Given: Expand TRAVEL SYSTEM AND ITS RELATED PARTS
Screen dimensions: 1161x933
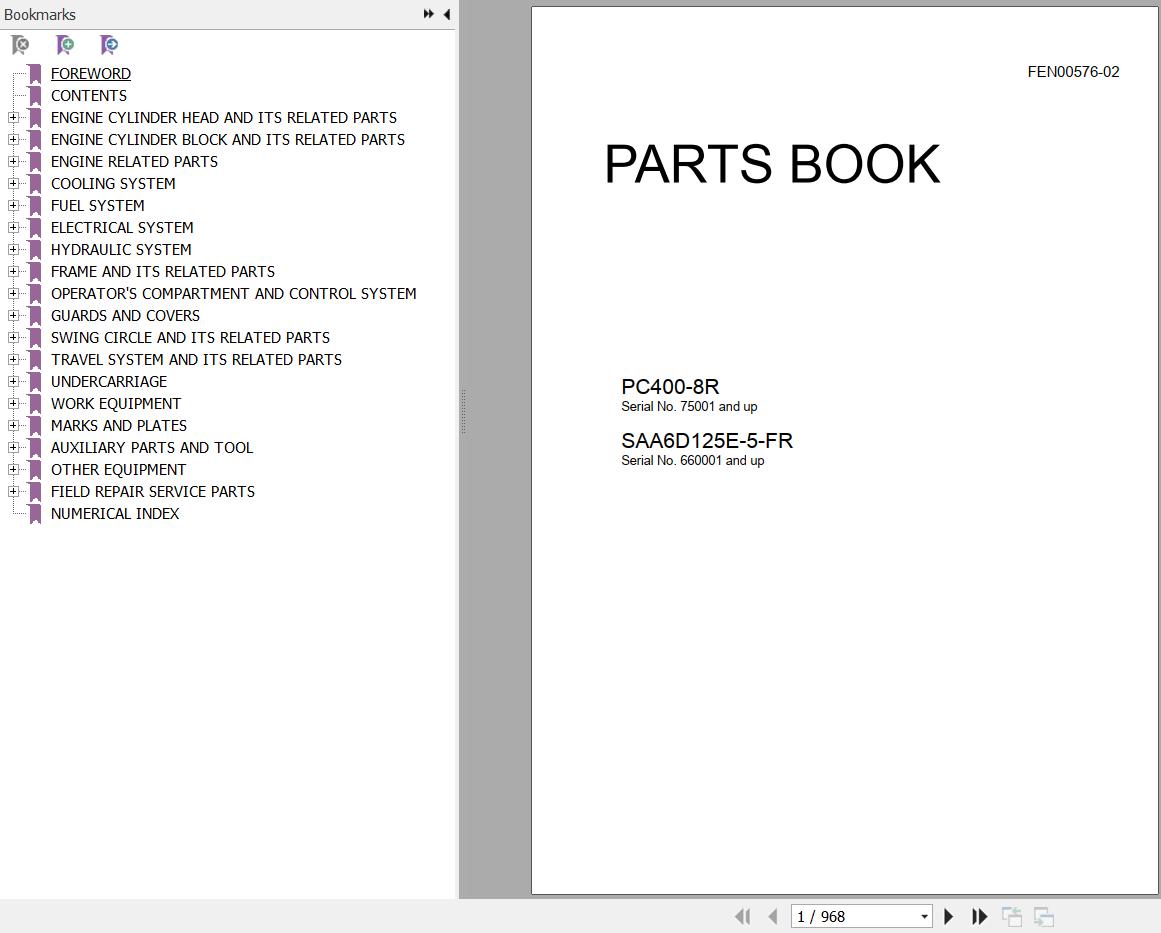Looking at the screenshot, I should coord(13,360).
